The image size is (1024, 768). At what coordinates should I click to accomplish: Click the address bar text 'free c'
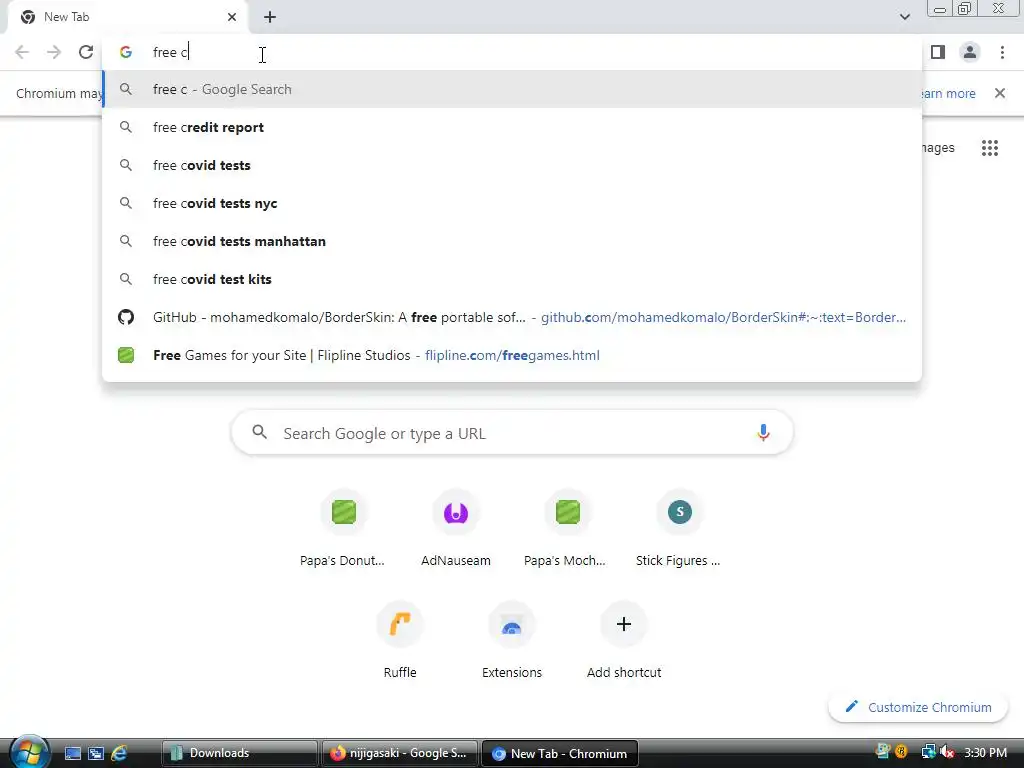point(170,52)
